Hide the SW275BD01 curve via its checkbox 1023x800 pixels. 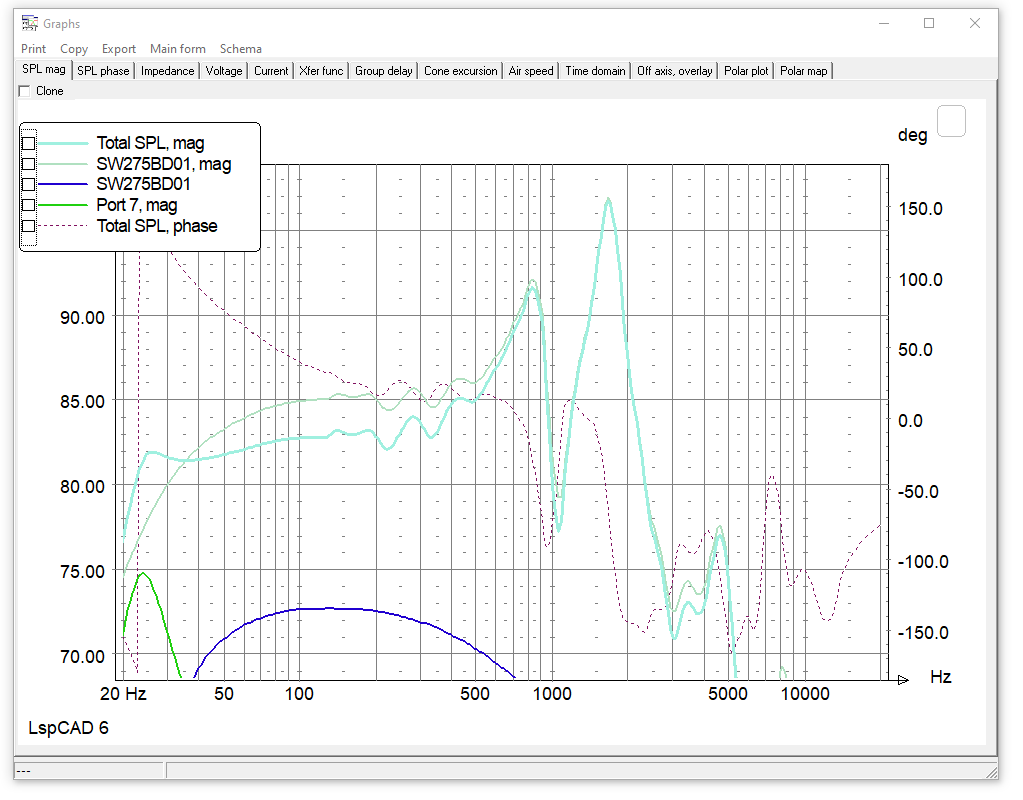(x=28, y=183)
